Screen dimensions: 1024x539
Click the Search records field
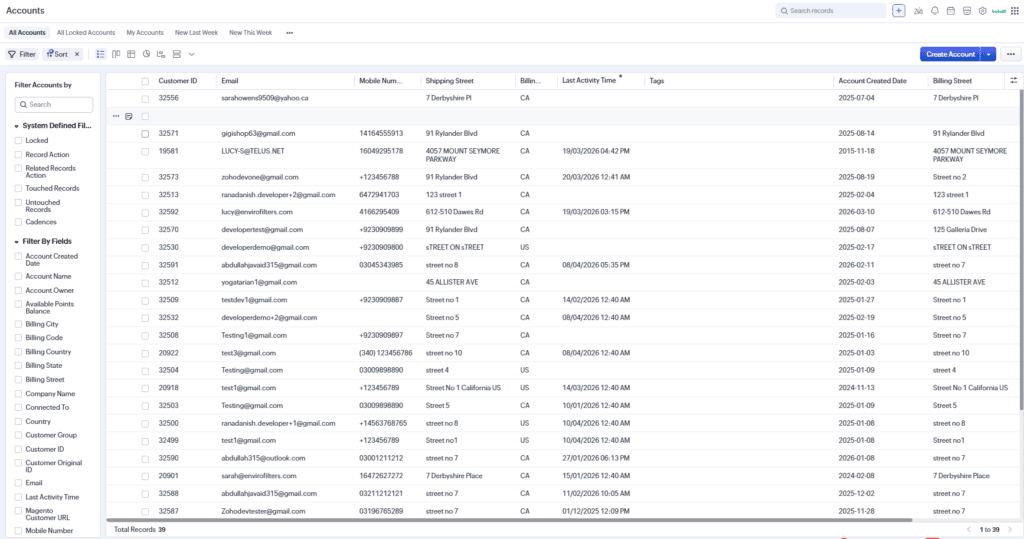tap(831, 11)
